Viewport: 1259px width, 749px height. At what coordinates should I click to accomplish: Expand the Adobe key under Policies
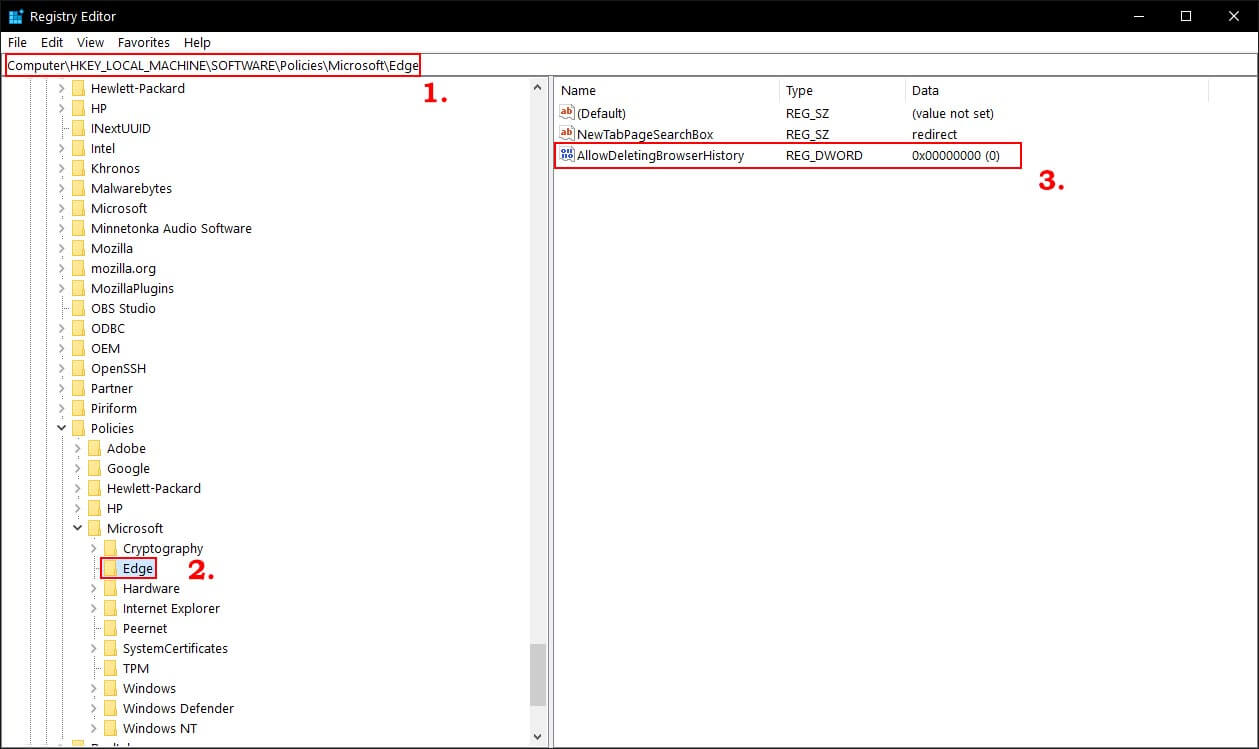[78, 448]
